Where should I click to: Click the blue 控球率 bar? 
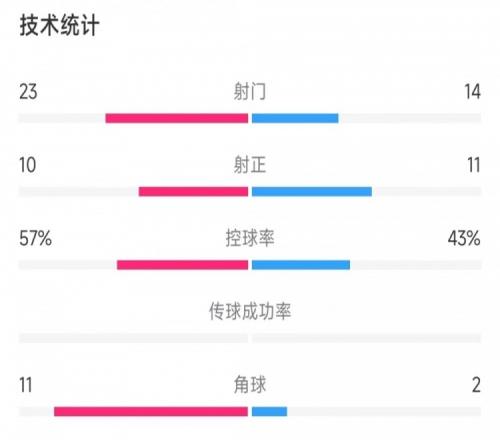(x=301, y=265)
